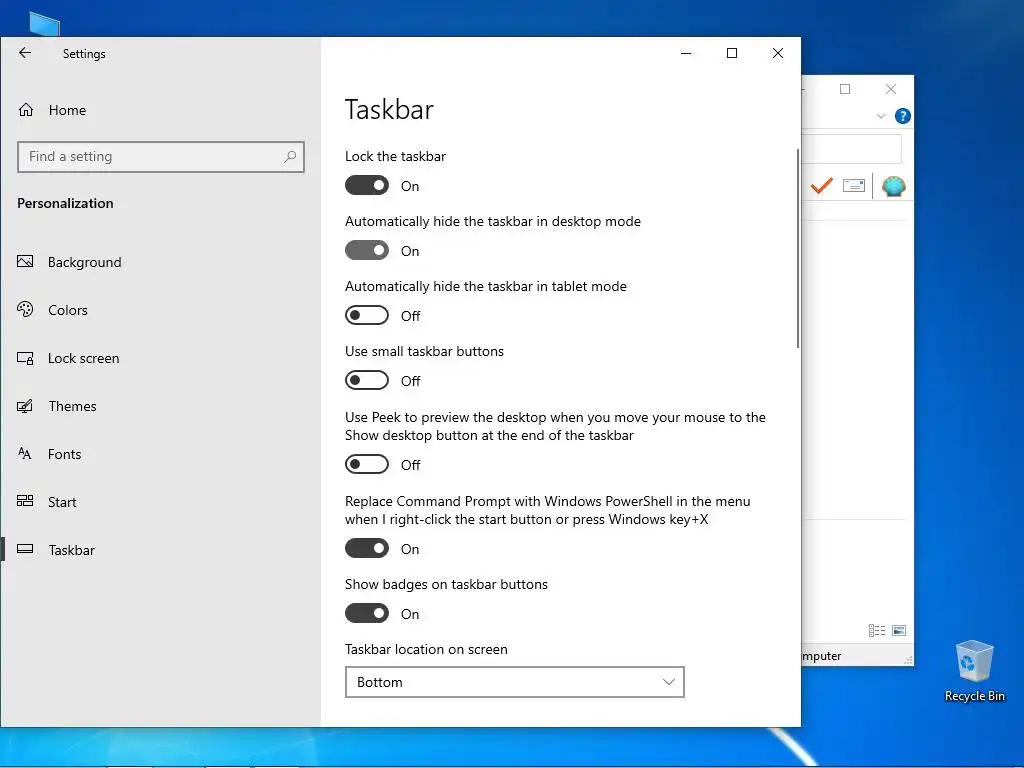
Task: Maximize the Settings window
Action: tap(732, 54)
